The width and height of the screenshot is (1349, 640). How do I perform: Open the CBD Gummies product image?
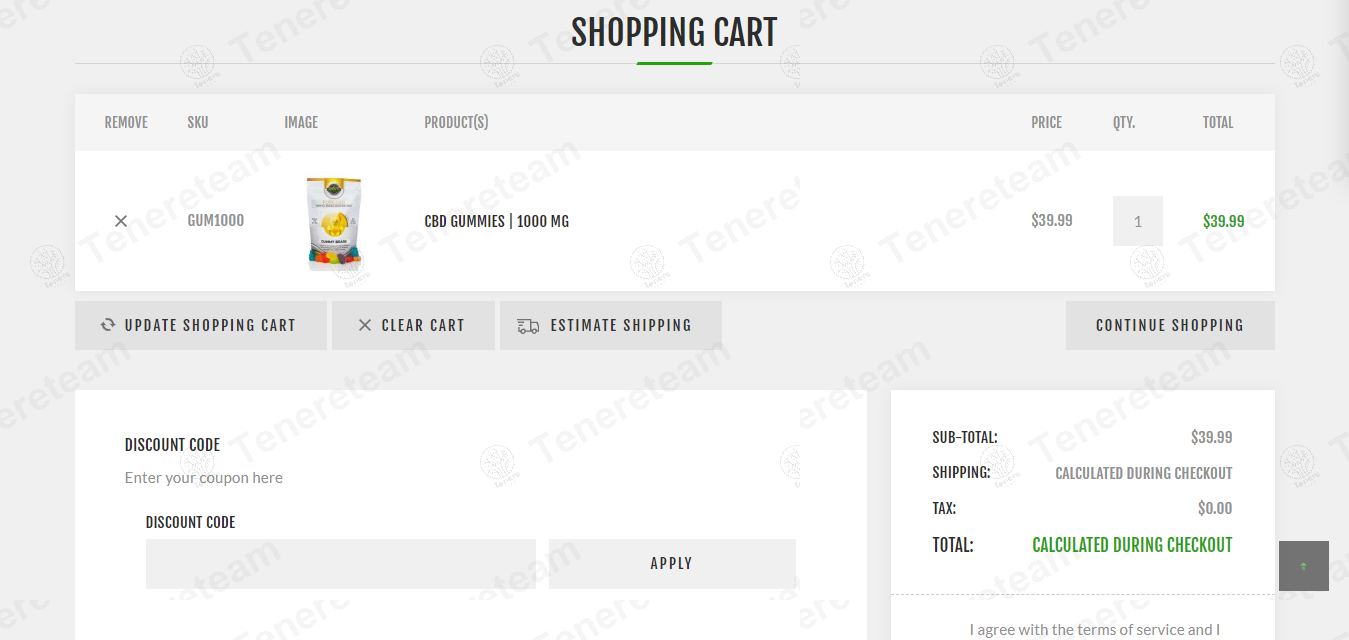point(334,223)
